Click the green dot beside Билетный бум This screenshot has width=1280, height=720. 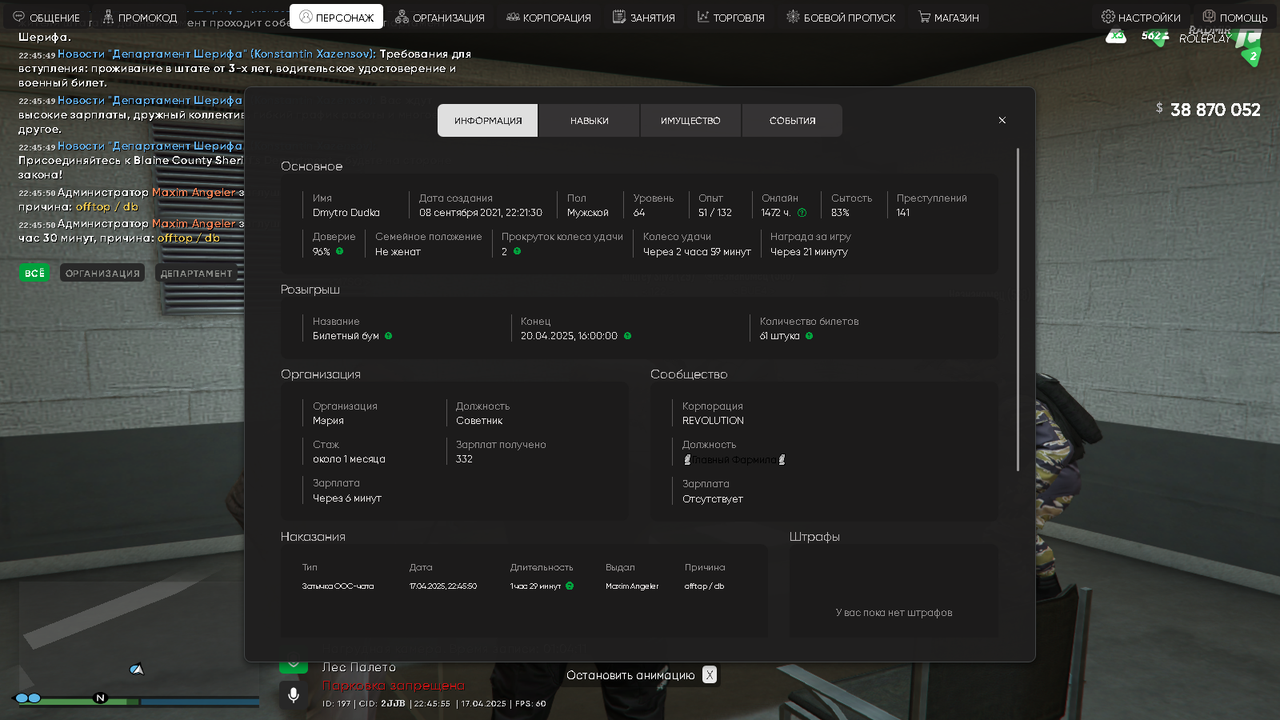pos(389,336)
